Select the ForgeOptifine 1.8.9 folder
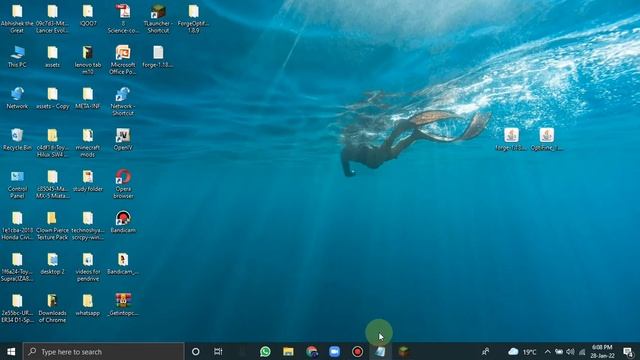 click(x=193, y=19)
